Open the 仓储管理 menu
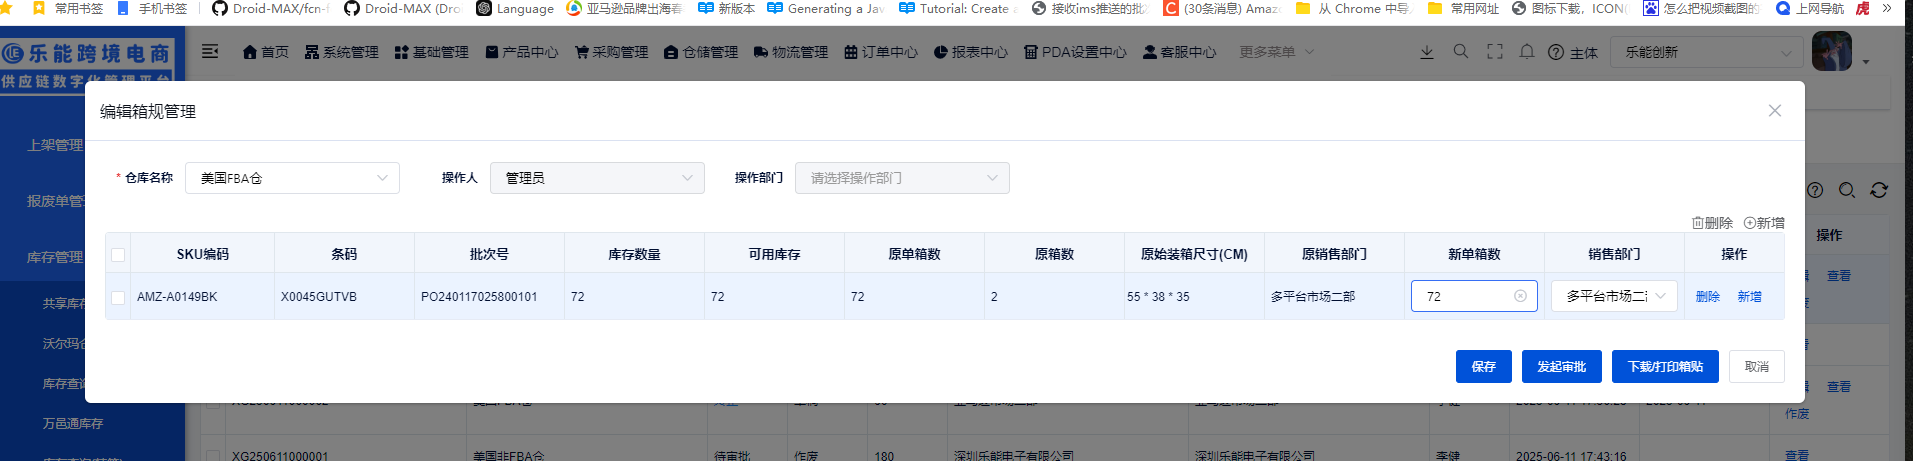 [x=701, y=52]
